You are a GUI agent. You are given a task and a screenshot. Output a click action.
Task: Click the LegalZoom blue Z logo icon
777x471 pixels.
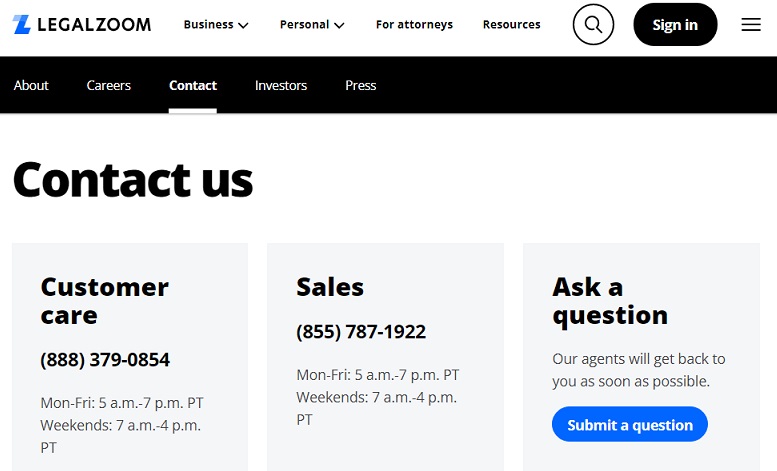(x=22, y=24)
